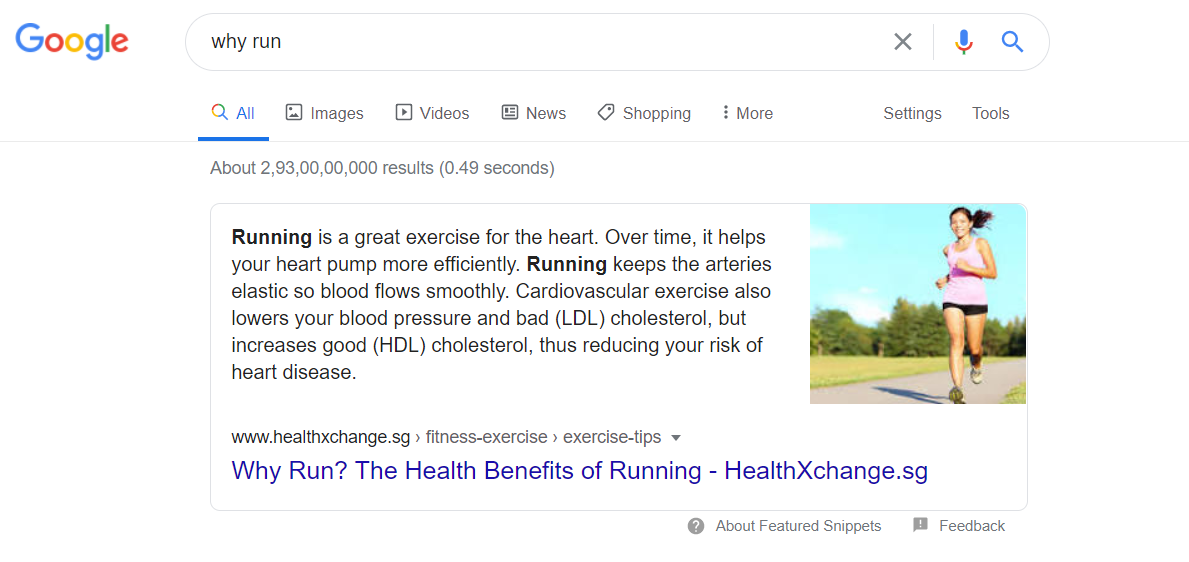
Task: Click the About Featured Snippets link
Action: click(x=798, y=526)
